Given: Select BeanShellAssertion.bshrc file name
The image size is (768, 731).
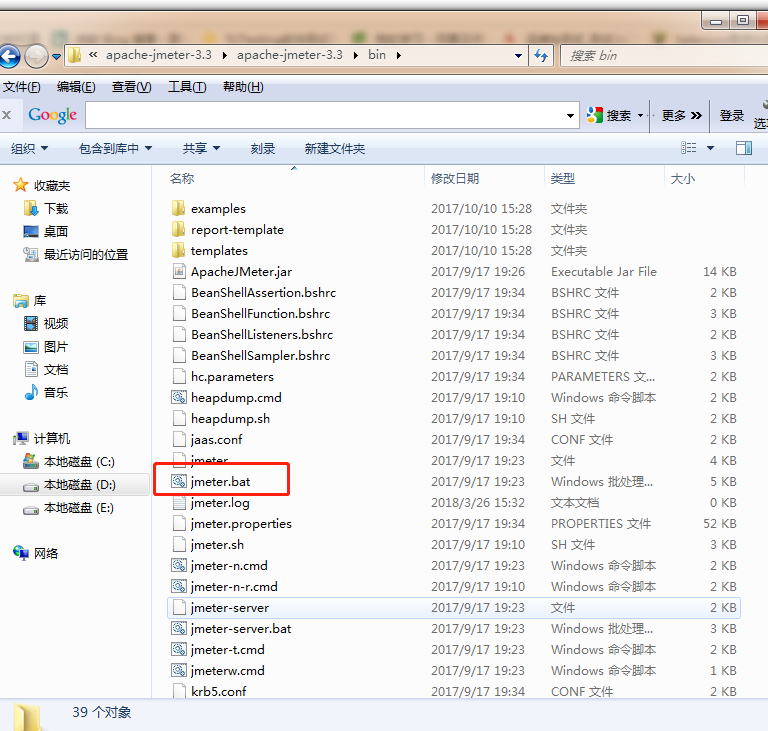Looking at the screenshot, I should pyautogui.click(x=264, y=292).
